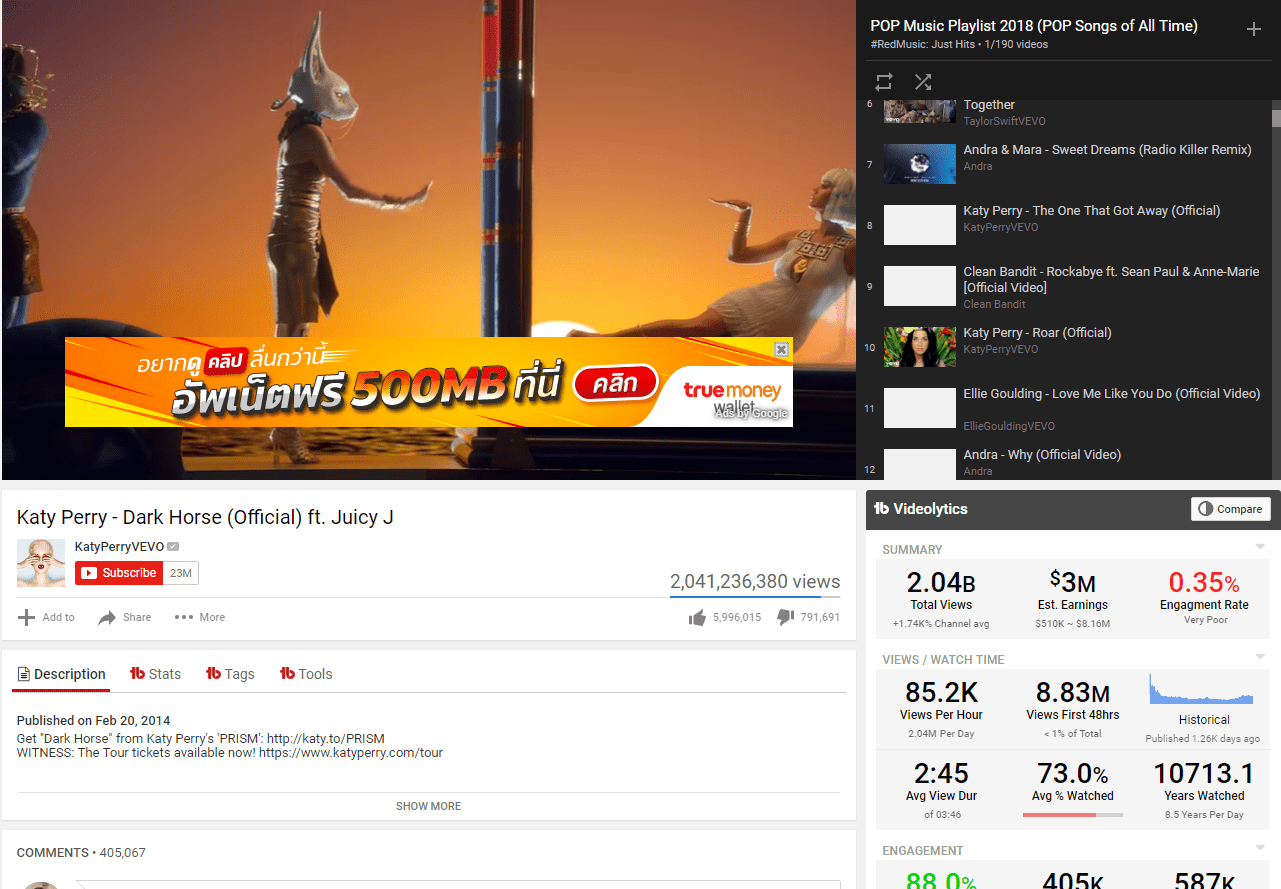
Task: Click the Stats tab TubeBuddy icon
Action: [138, 674]
